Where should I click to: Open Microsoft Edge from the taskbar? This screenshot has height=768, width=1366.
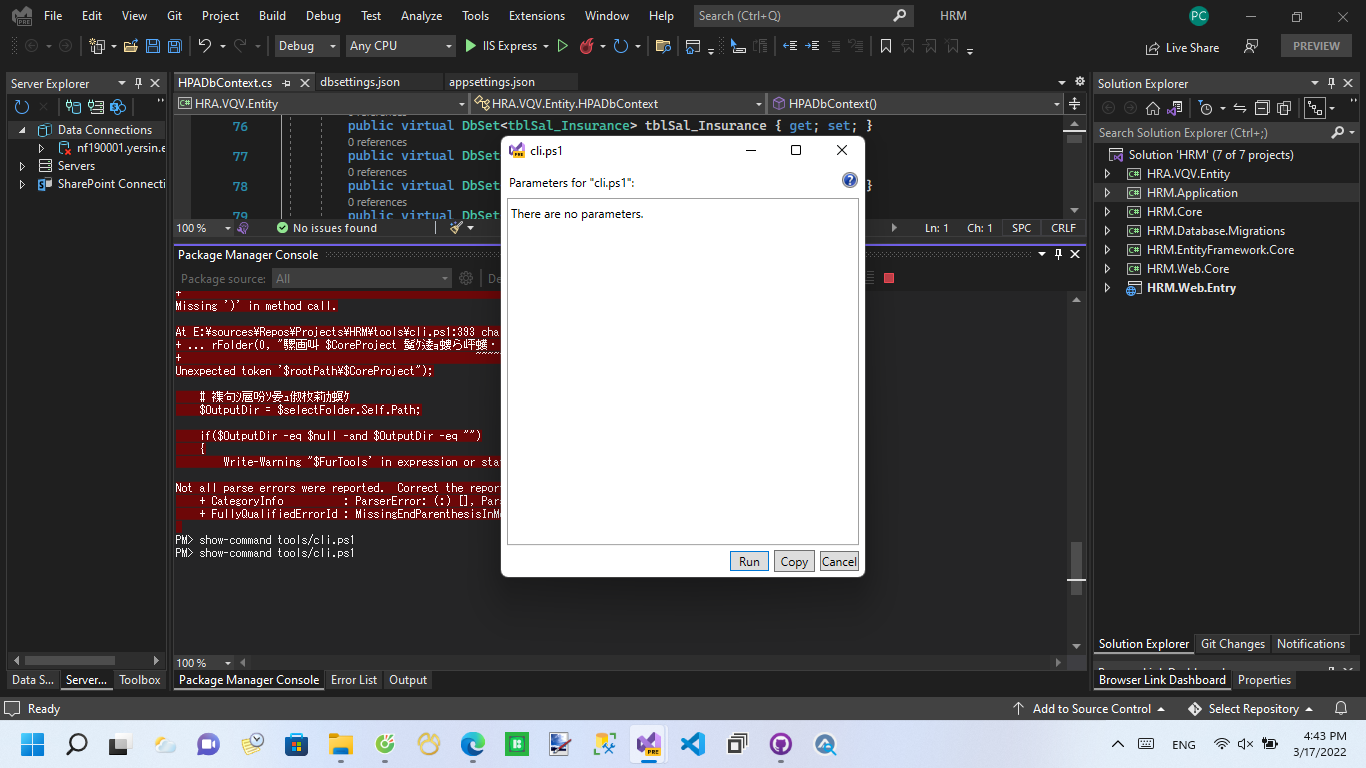pyautogui.click(x=472, y=744)
